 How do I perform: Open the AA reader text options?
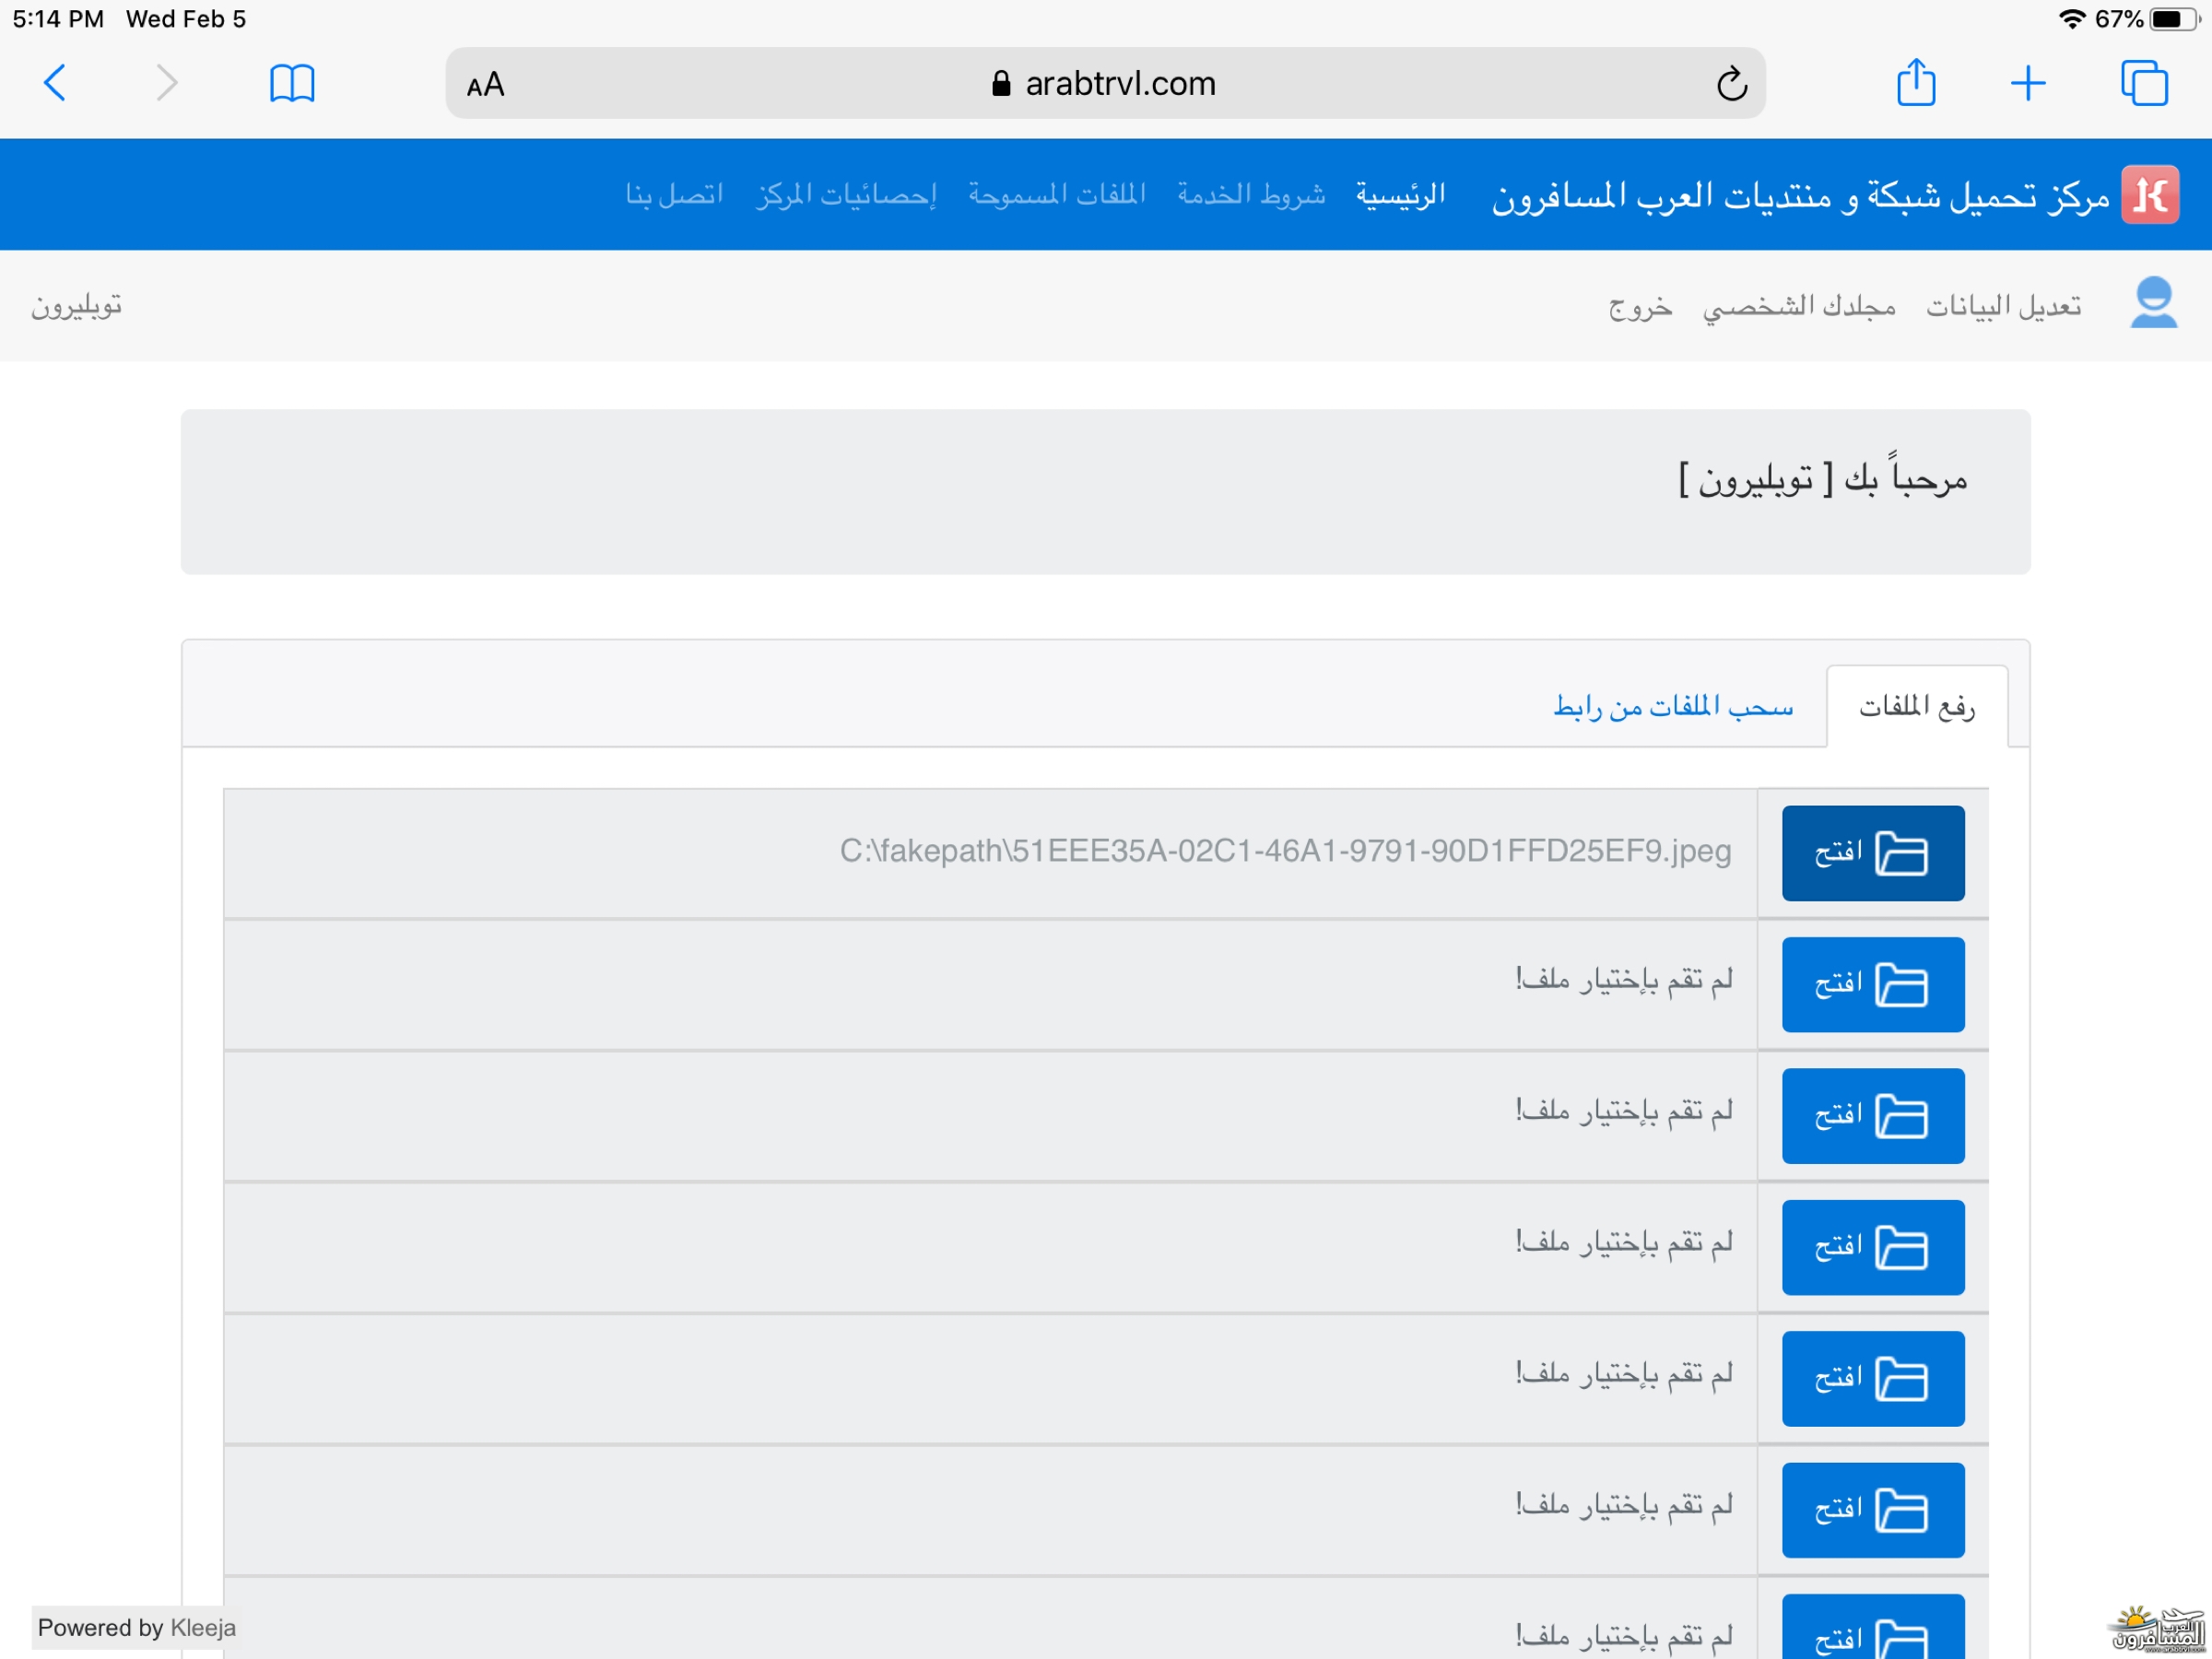click(x=486, y=85)
